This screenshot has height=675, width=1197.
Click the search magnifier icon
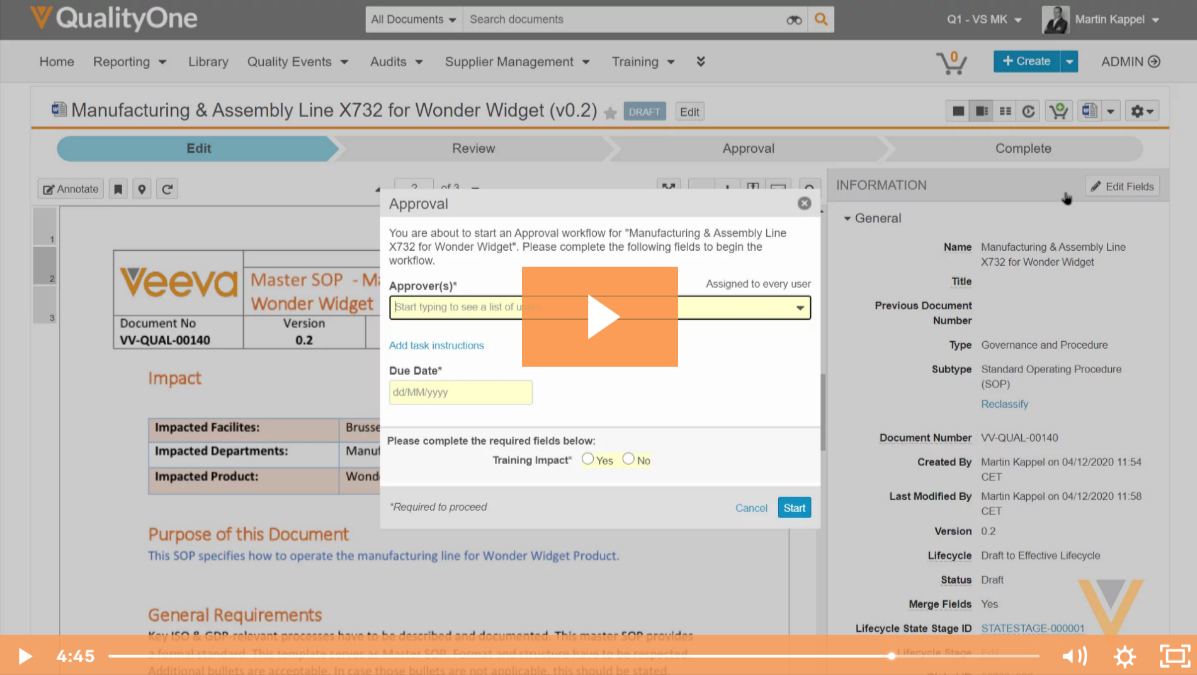pyautogui.click(x=820, y=19)
